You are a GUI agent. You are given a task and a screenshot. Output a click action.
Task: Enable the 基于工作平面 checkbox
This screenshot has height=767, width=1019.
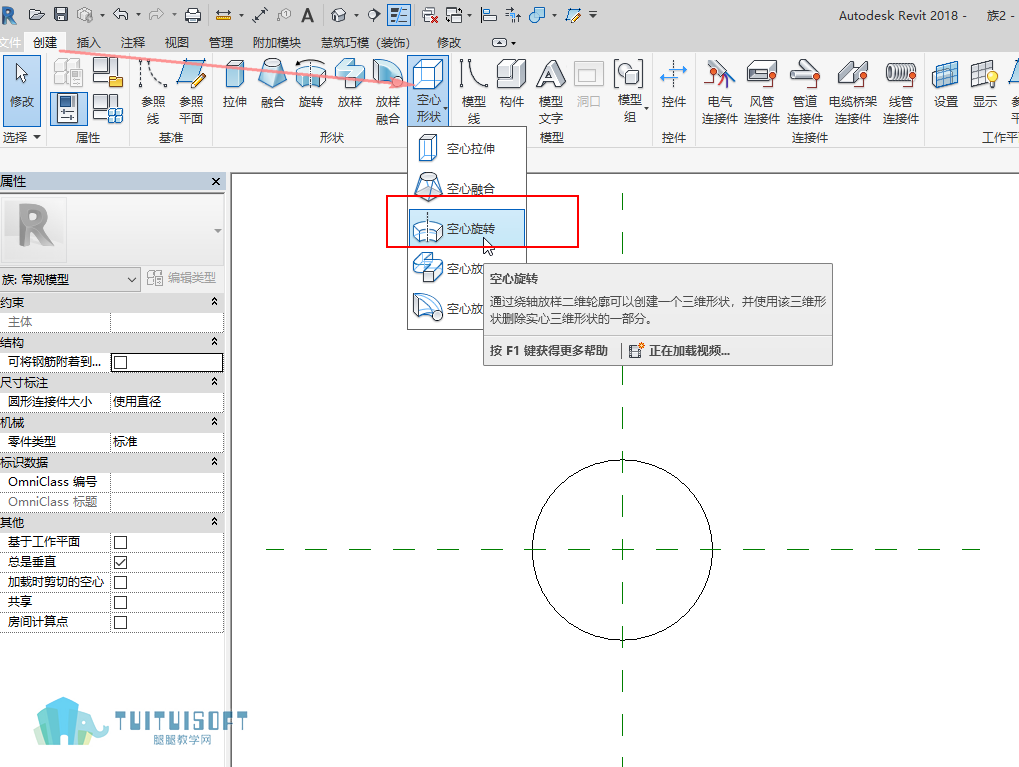[120, 542]
